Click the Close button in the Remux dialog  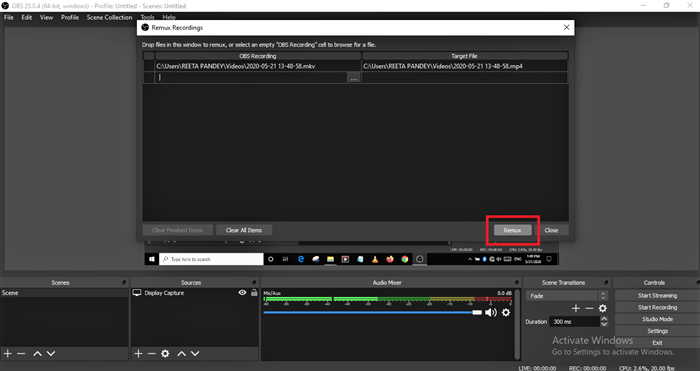(551, 230)
